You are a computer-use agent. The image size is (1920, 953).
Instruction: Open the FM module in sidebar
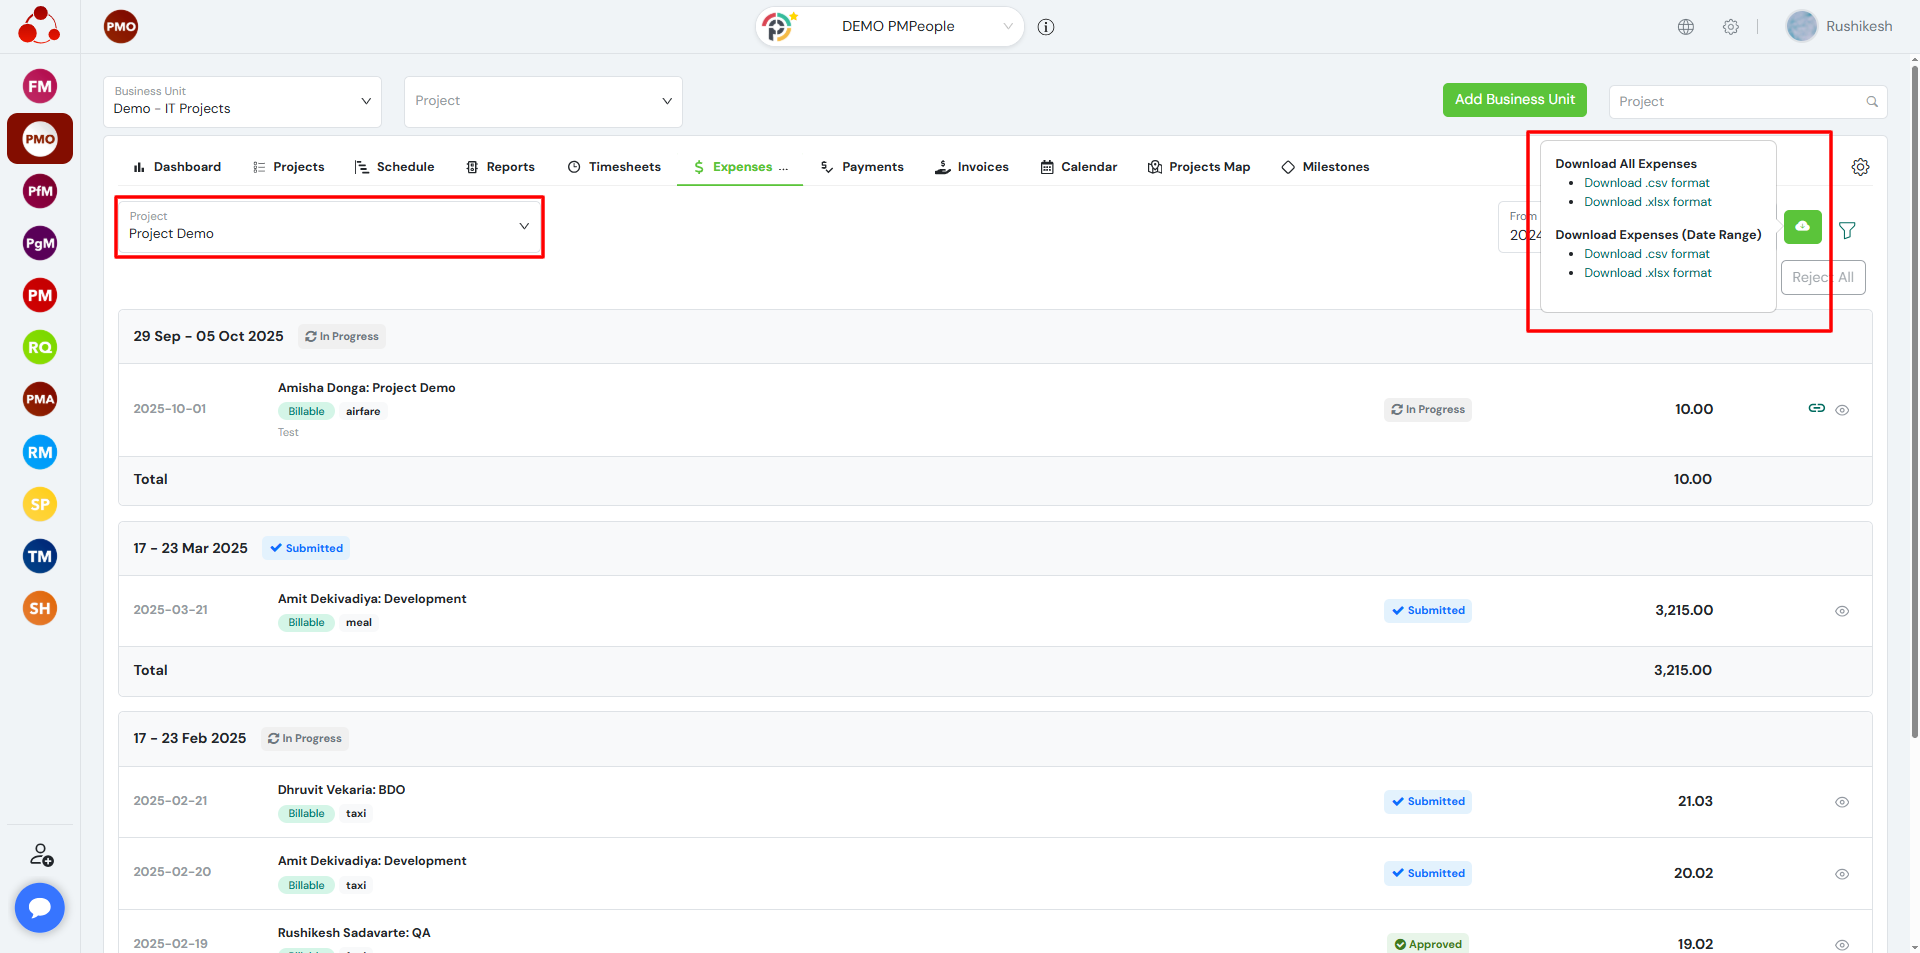click(x=40, y=87)
